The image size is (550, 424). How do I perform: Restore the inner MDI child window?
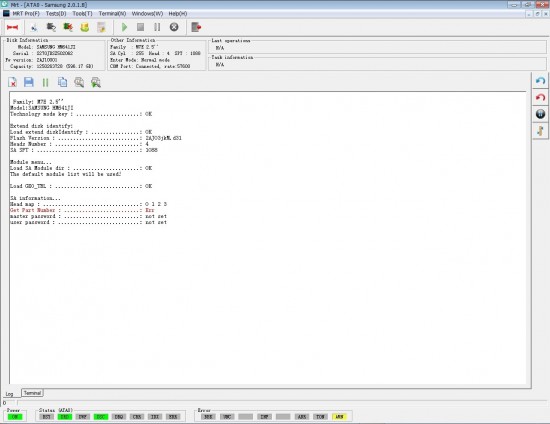537,14
